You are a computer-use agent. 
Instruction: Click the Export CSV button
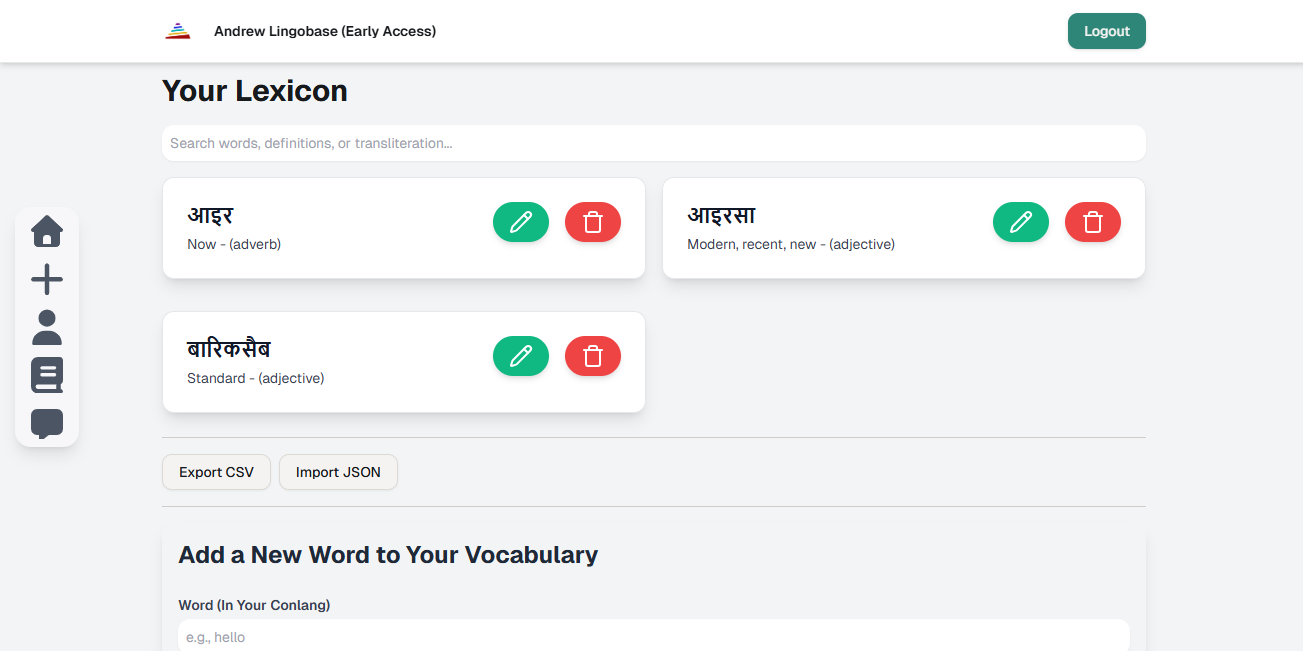pos(216,472)
